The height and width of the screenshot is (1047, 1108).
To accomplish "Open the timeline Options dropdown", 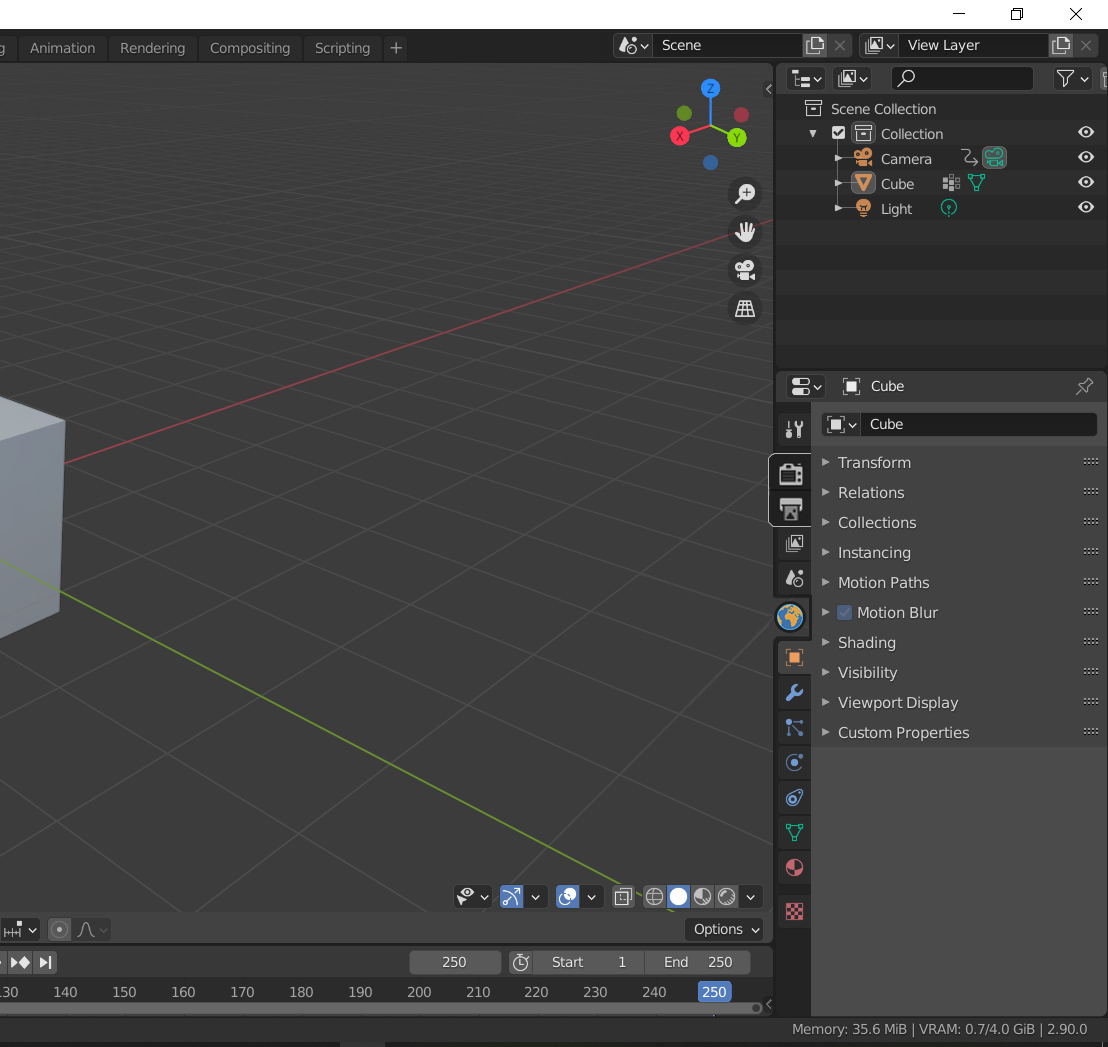I will (x=726, y=929).
